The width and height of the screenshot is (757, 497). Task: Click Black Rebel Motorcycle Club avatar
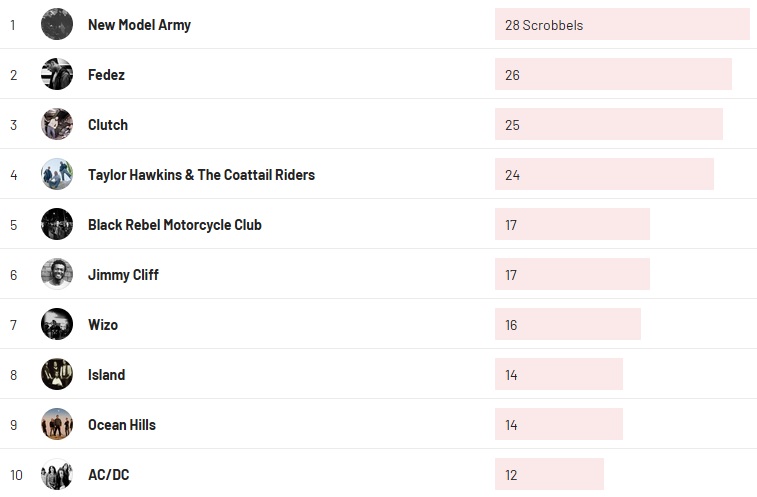point(57,224)
